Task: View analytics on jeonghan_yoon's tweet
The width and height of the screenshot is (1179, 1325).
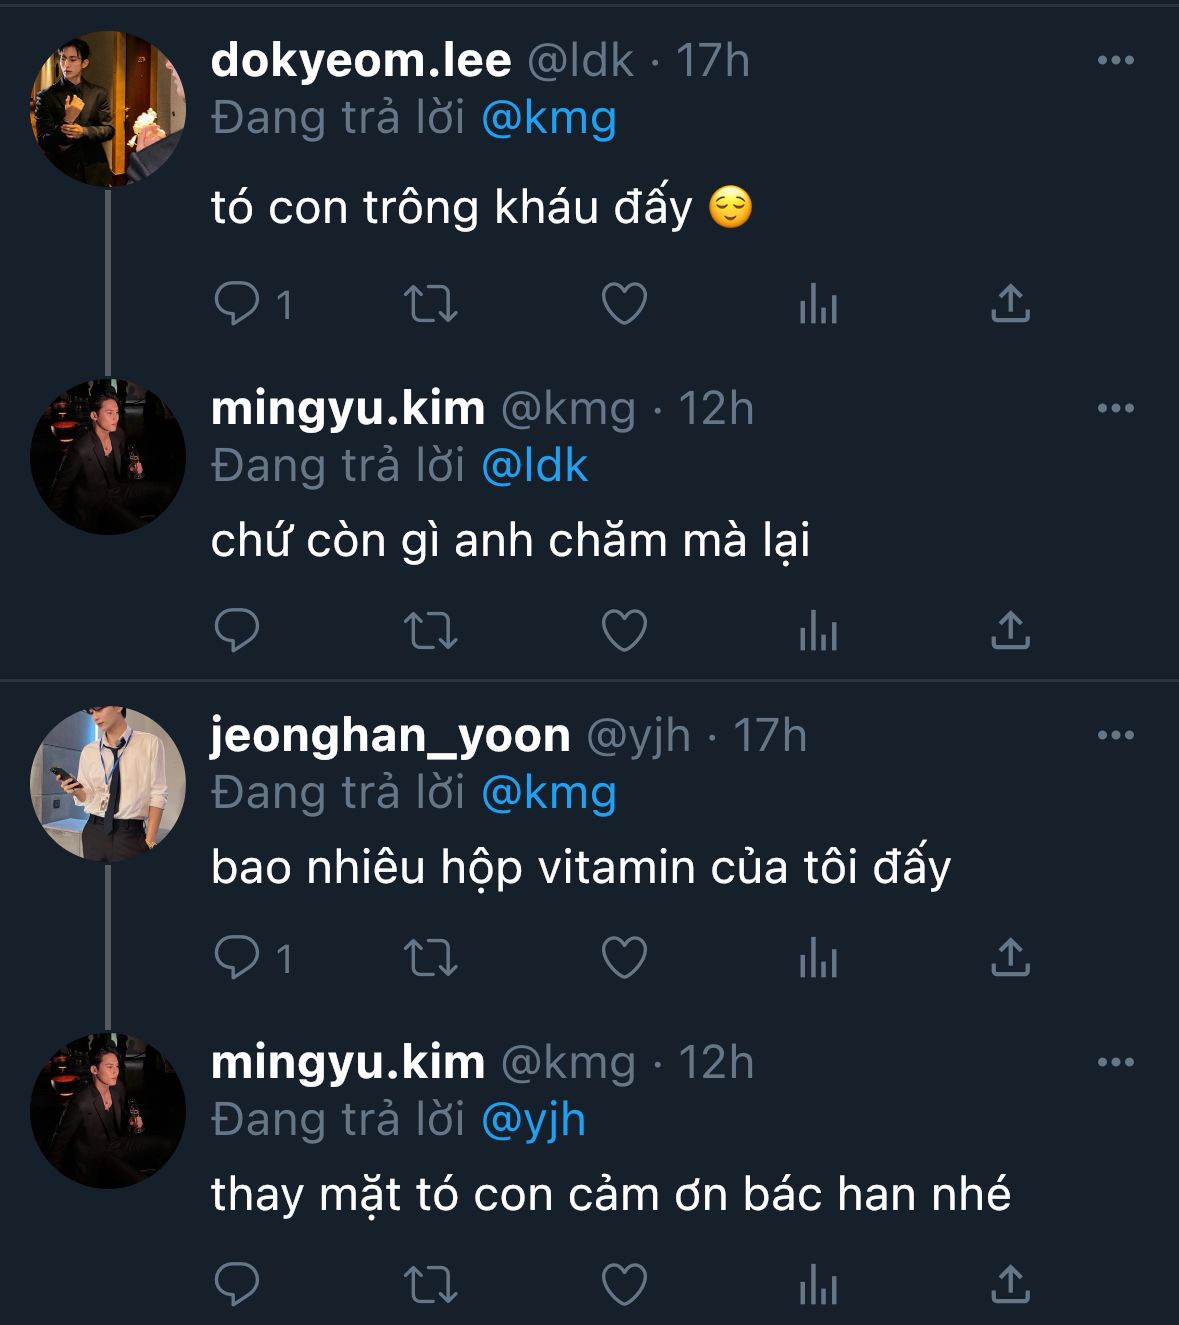Action: click(x=817, y=958)
